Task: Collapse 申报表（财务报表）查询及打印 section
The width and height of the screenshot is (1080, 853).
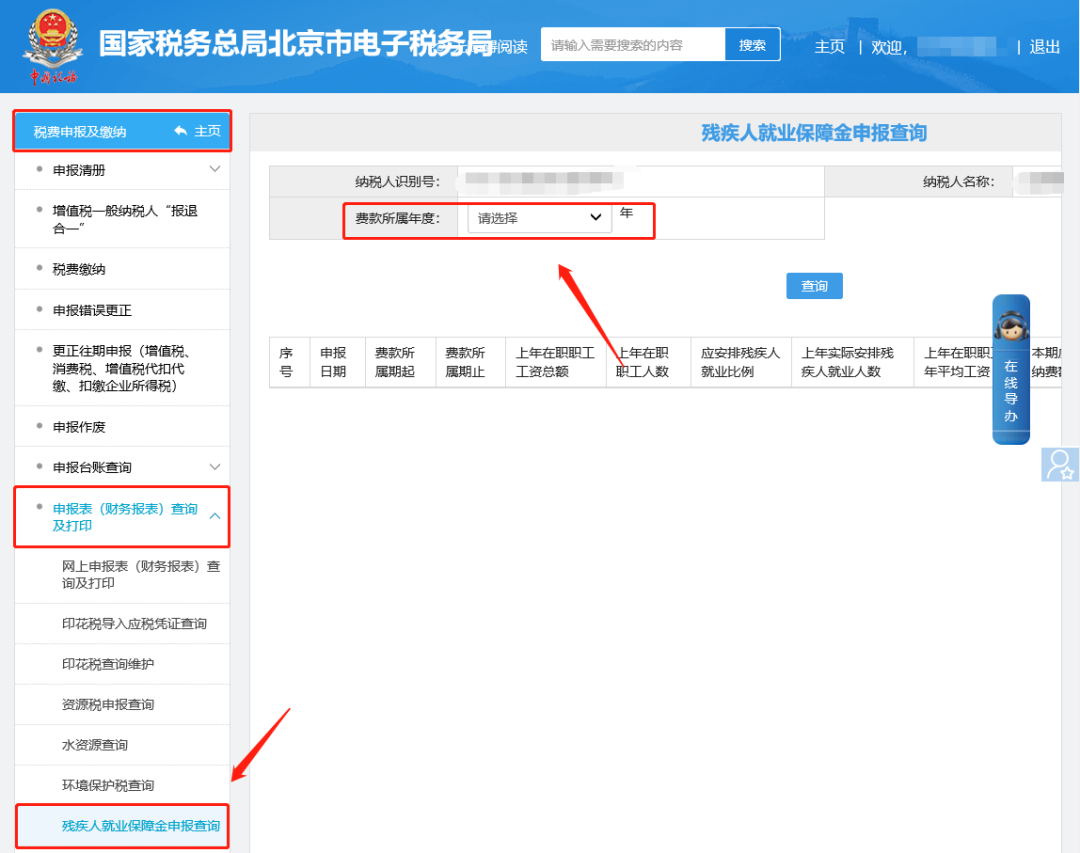Action: click(x=215, y=516)
